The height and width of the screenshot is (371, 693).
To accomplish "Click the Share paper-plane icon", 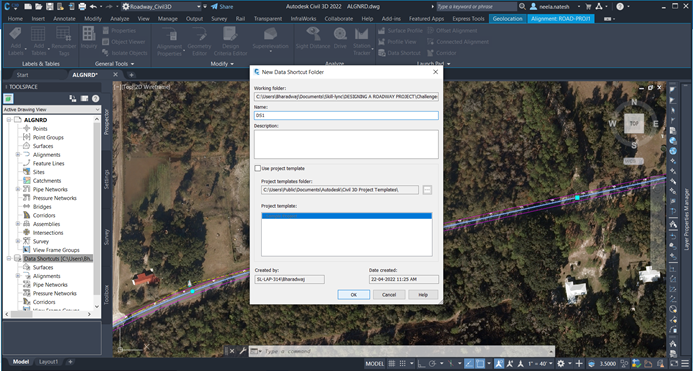I will [214, 7].
